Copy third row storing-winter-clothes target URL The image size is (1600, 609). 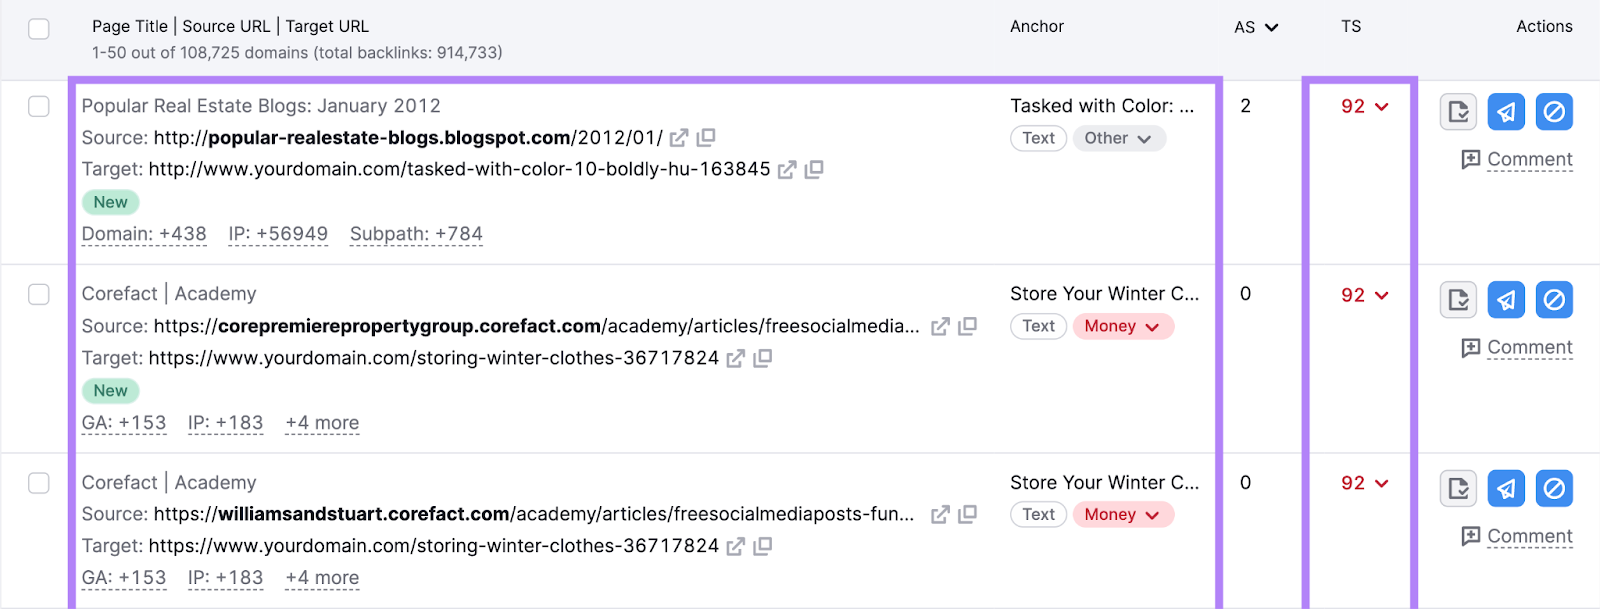point(762,546)
